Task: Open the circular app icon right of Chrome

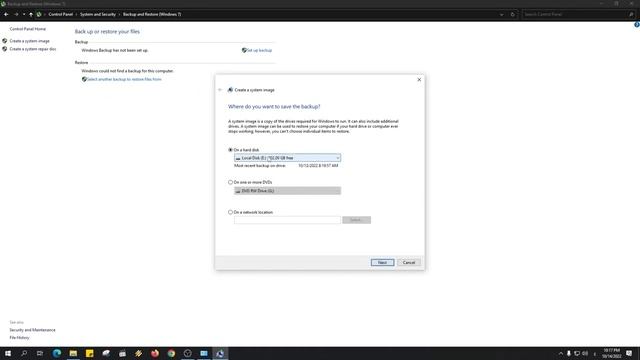Action: pos(187,353)
